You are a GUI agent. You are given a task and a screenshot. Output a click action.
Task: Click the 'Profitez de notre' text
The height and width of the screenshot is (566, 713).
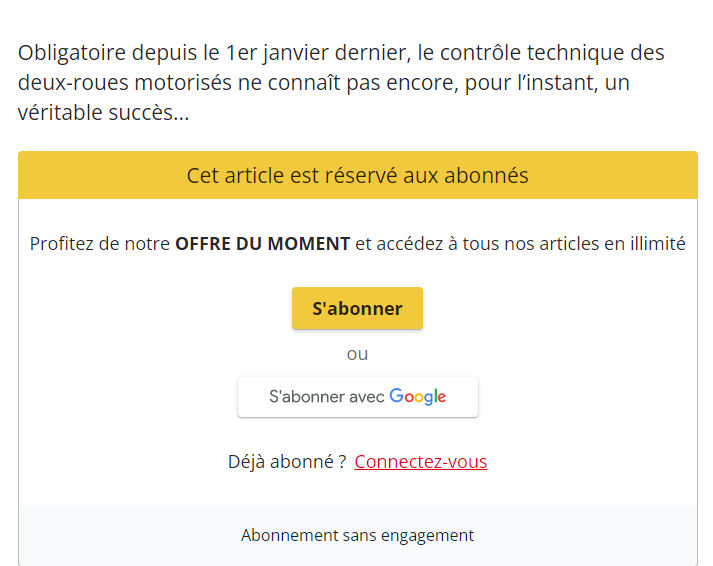(100, 244)
